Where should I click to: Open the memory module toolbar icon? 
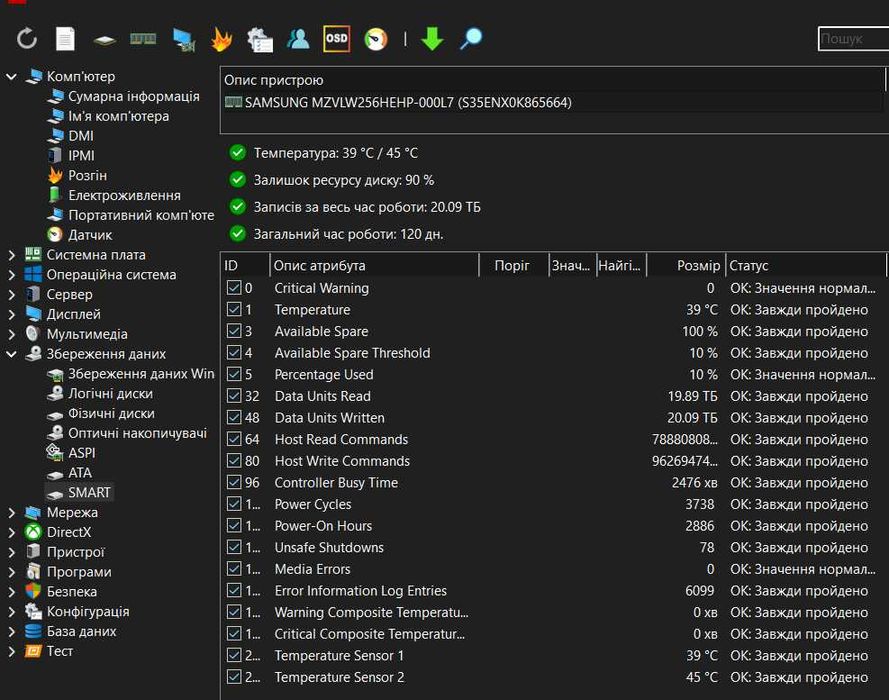[143, 39]
